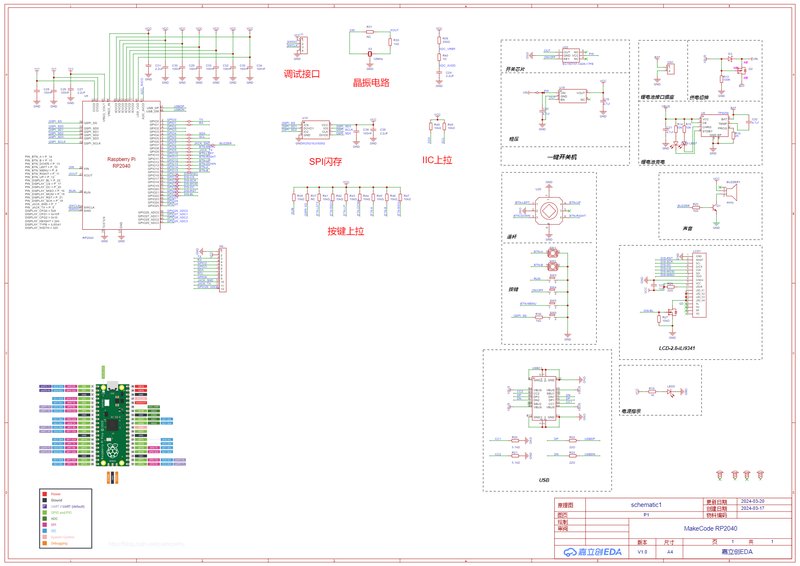The image size is (800, 566).
Task: Click the 2024-03-20 update date
Action: pyautogui.click(x=752, y=502)
